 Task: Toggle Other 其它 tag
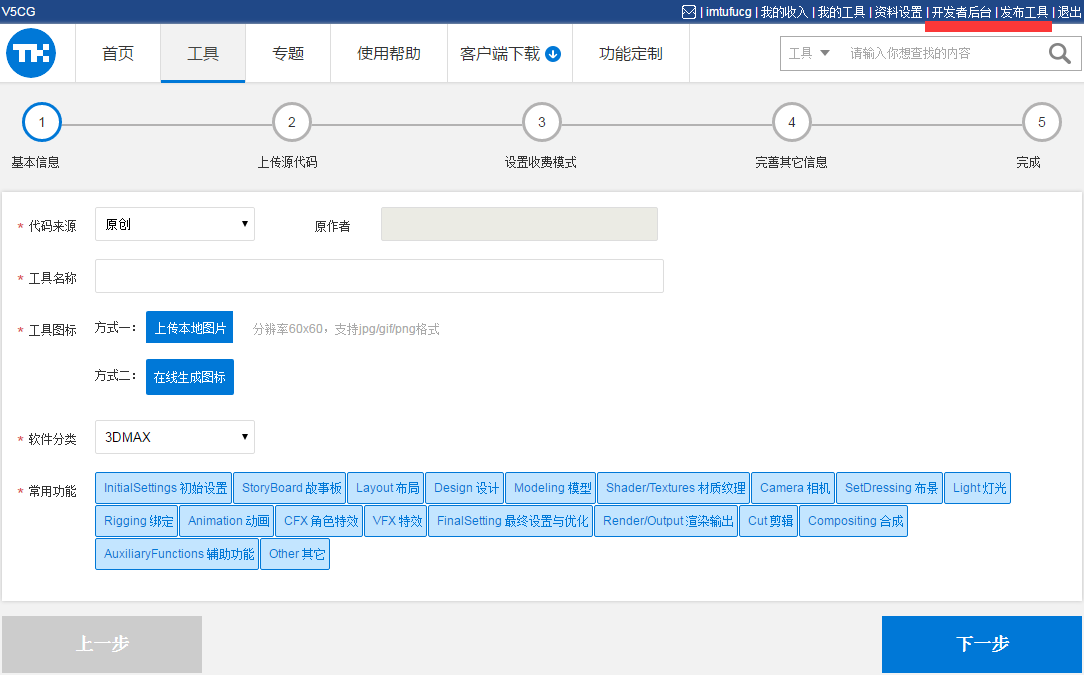[297, 554]
